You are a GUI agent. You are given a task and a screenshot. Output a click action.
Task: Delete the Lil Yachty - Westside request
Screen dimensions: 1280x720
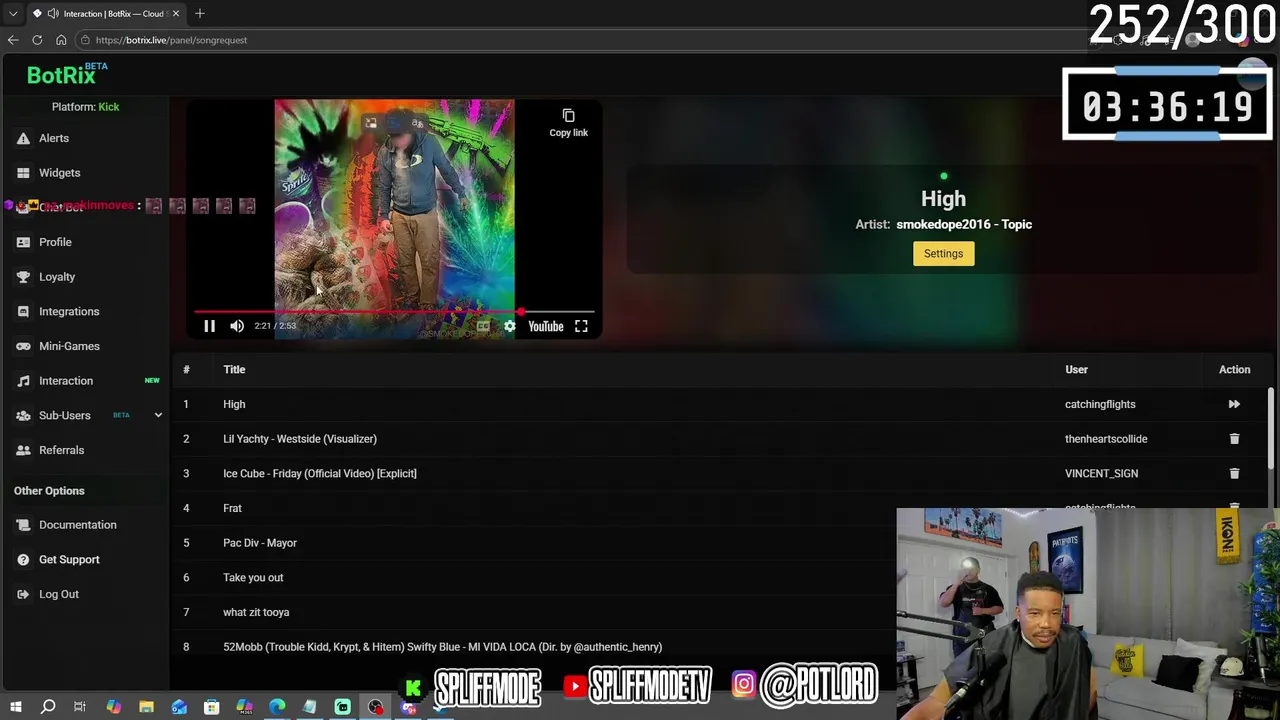(x=1234, y=439)
